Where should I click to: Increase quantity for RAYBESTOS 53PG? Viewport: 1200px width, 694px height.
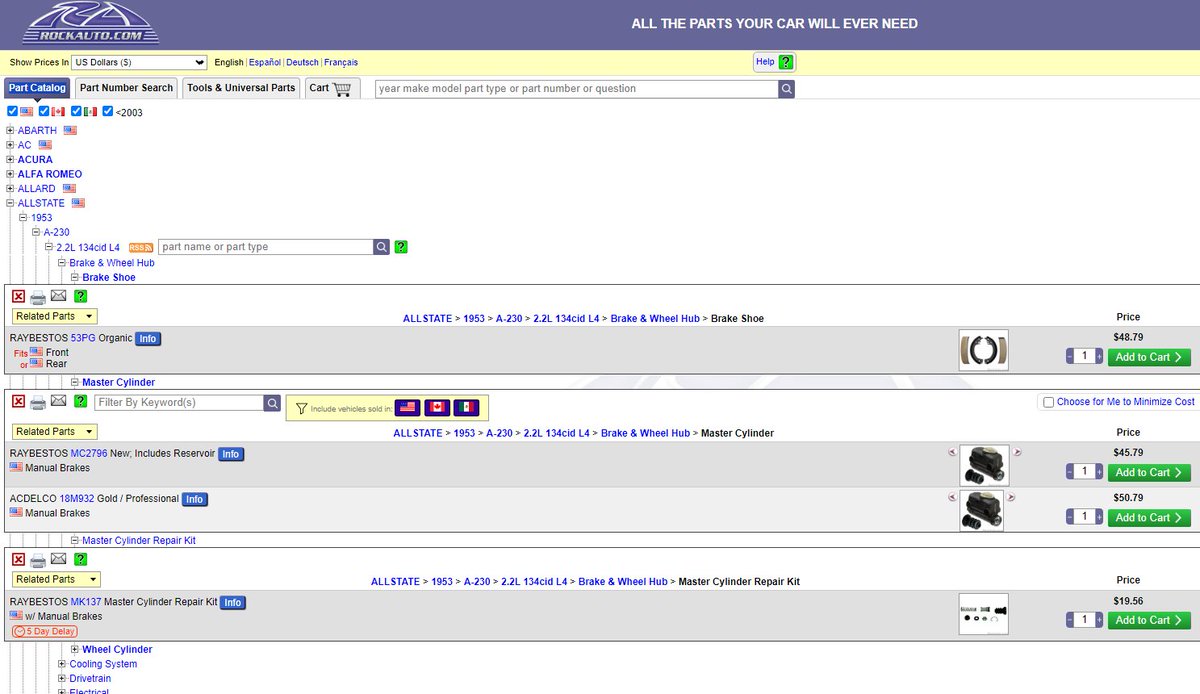(x=1099, y=356)
